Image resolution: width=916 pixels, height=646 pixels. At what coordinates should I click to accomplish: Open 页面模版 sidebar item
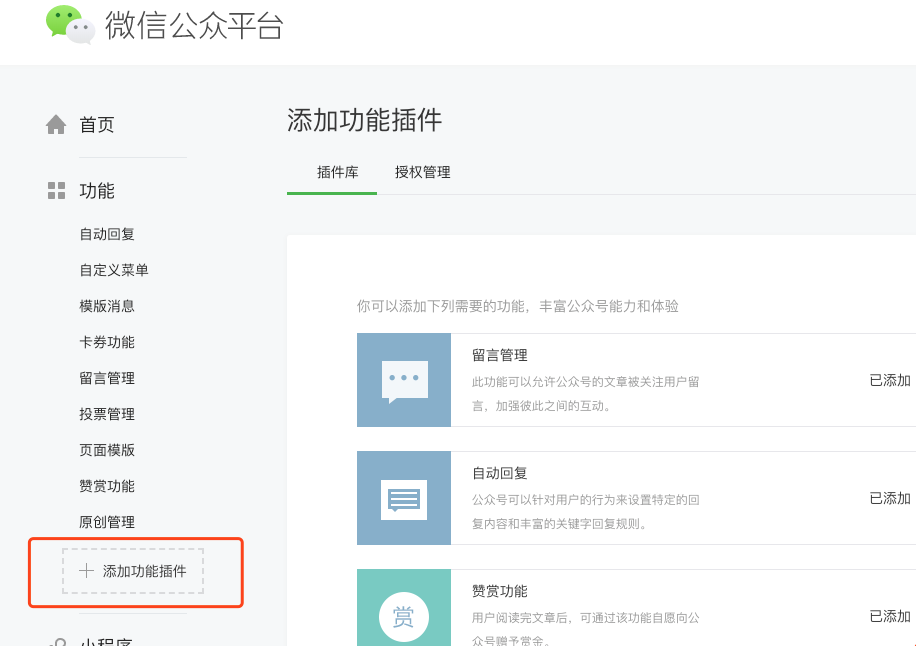[x=107, y=450]
